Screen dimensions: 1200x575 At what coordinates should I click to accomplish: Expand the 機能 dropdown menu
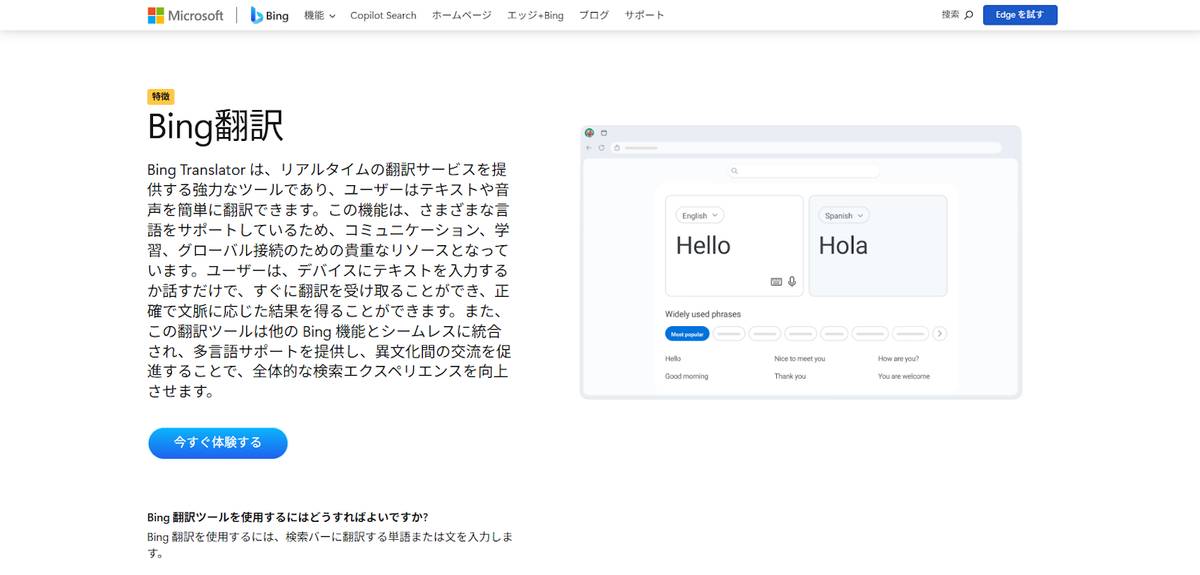pyautogui.click(x=319, y=15)
